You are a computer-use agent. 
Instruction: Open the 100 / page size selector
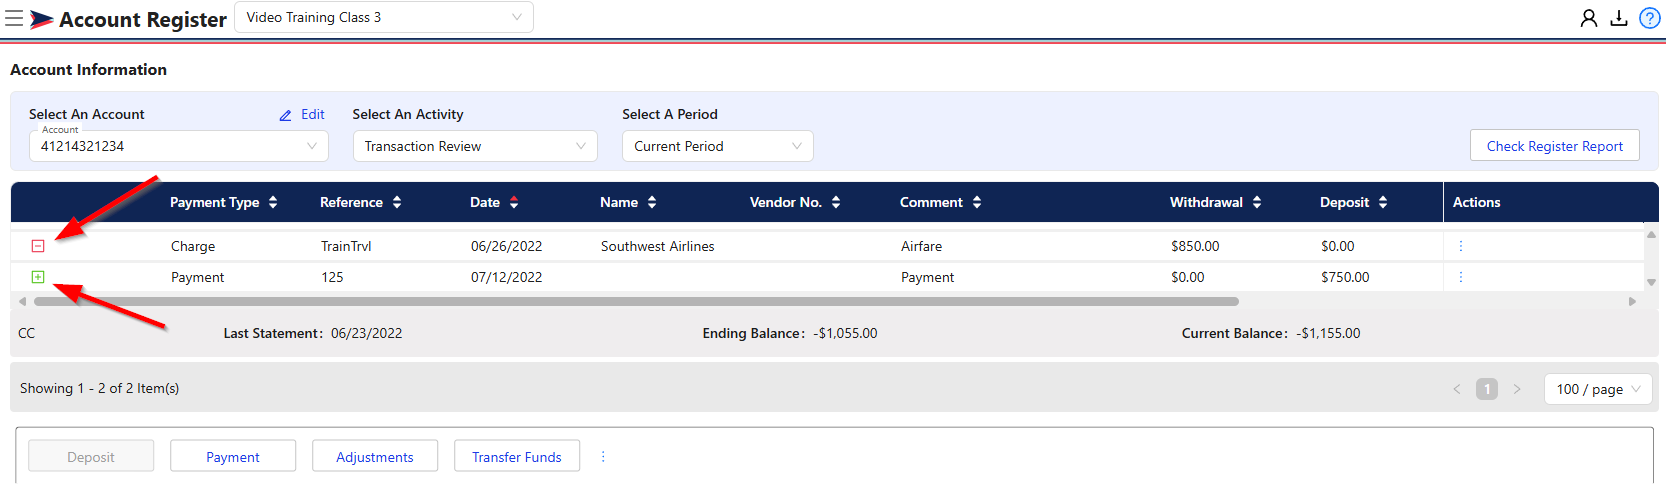(x=1598, y=389)
